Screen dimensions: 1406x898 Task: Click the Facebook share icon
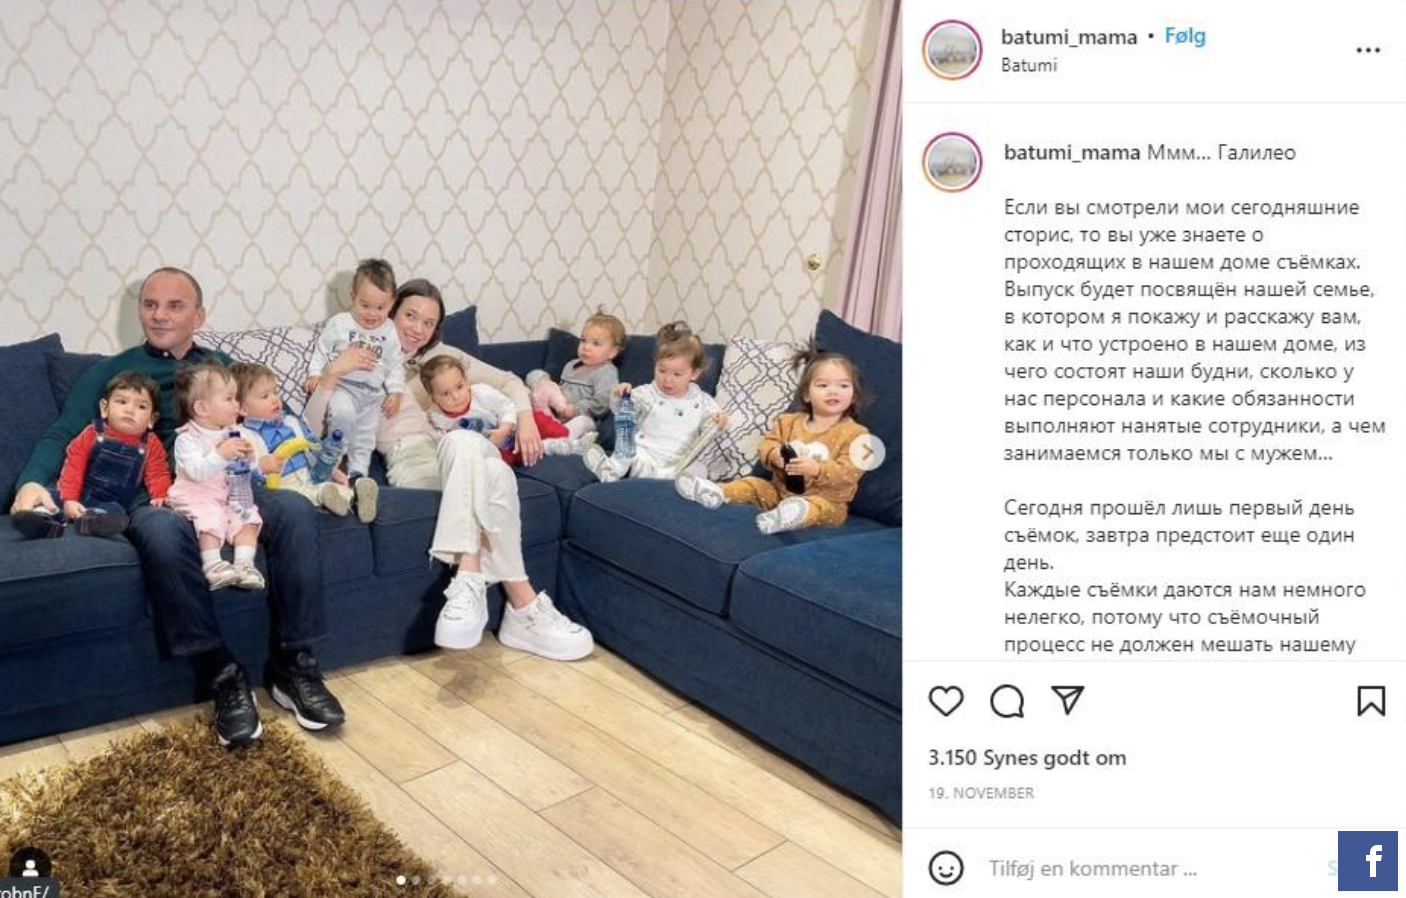click(x=1367, y=860)
